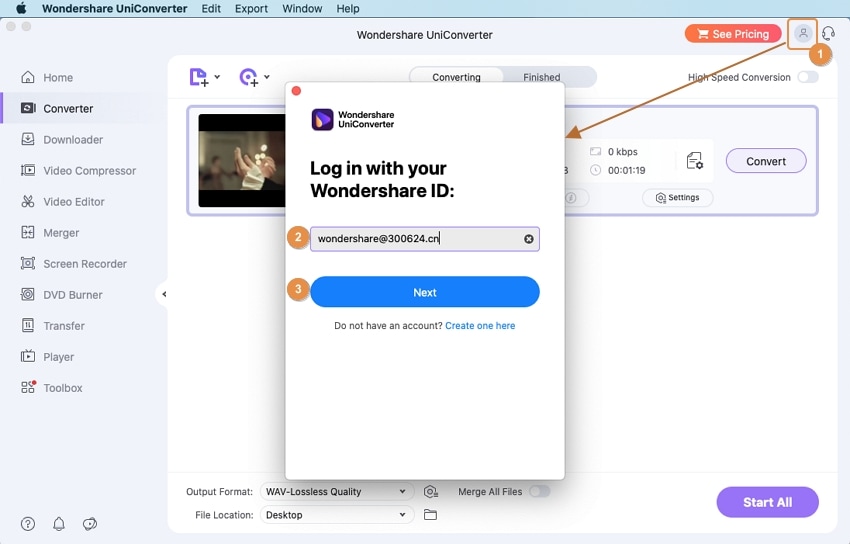Expand the Add Files dropdown arrow
The width and height of the screenshot is (850, 544).
pos(217,76)
